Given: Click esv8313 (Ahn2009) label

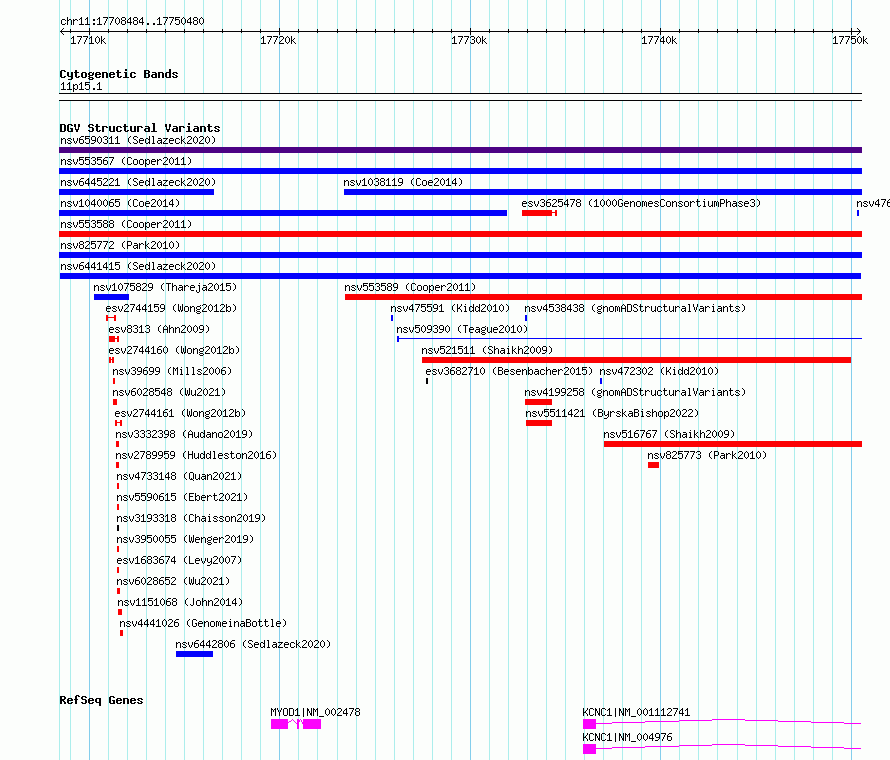Looking at the screenshot, I should [159, 329].
